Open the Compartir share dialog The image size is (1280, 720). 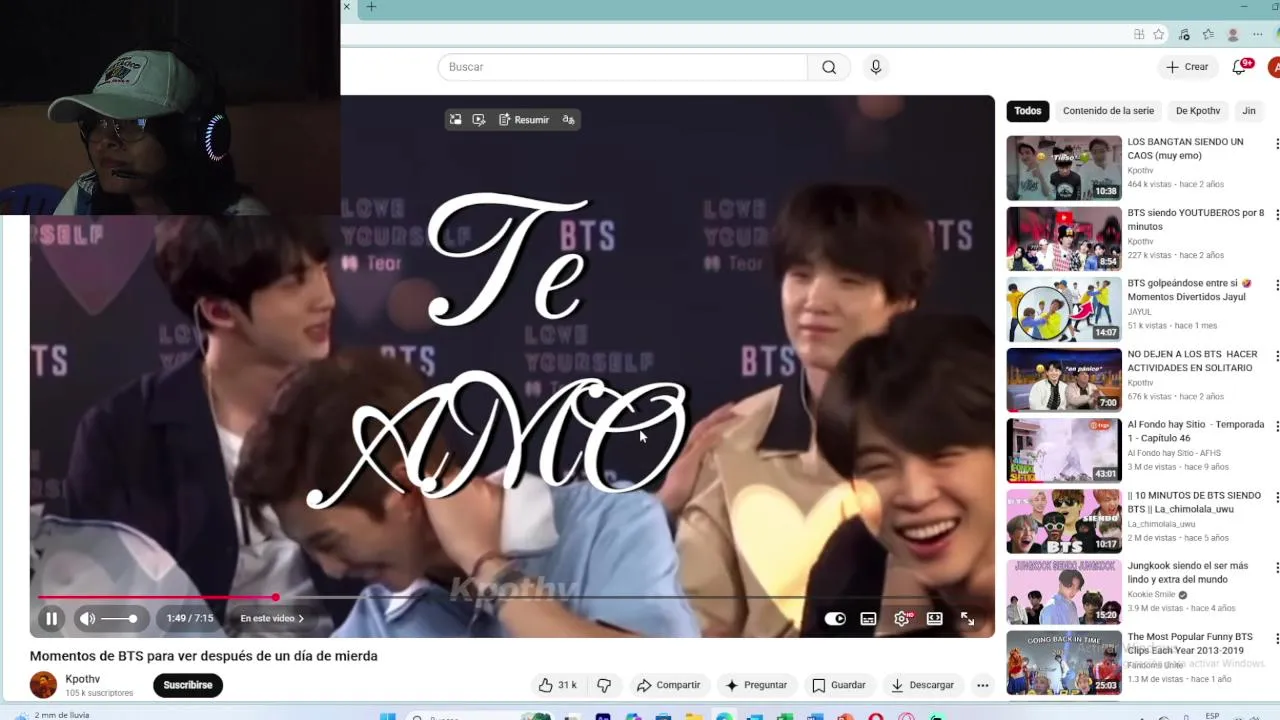point(668,685)
